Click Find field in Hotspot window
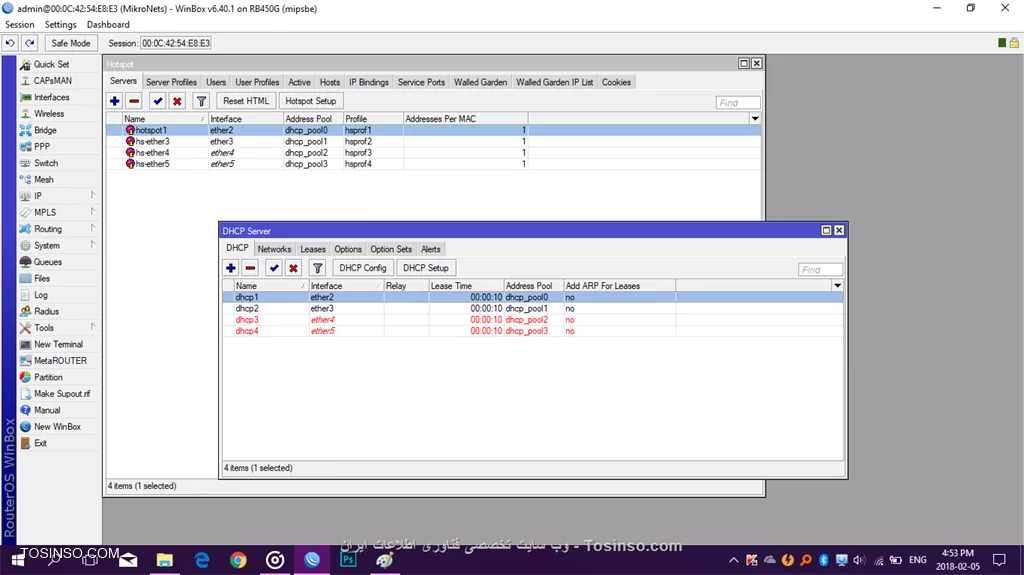Viewport: 1024px width, 575px height. pos(738,103)
